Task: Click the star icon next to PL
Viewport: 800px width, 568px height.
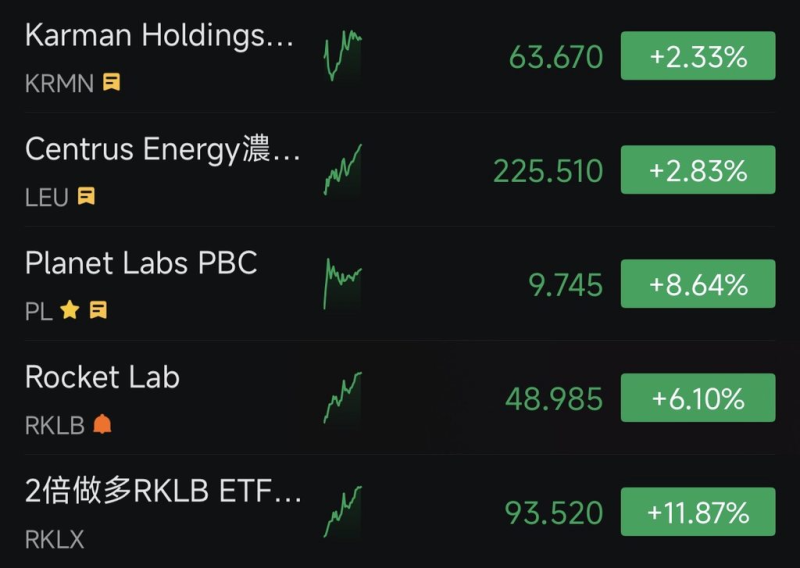Action: click(x=69, y=311)
